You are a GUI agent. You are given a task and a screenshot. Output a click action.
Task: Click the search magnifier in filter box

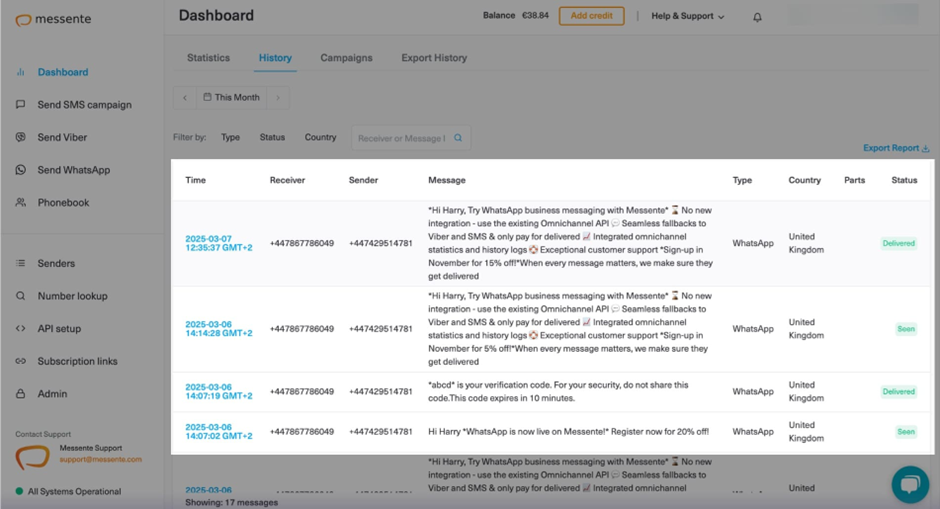click(458, 138)
